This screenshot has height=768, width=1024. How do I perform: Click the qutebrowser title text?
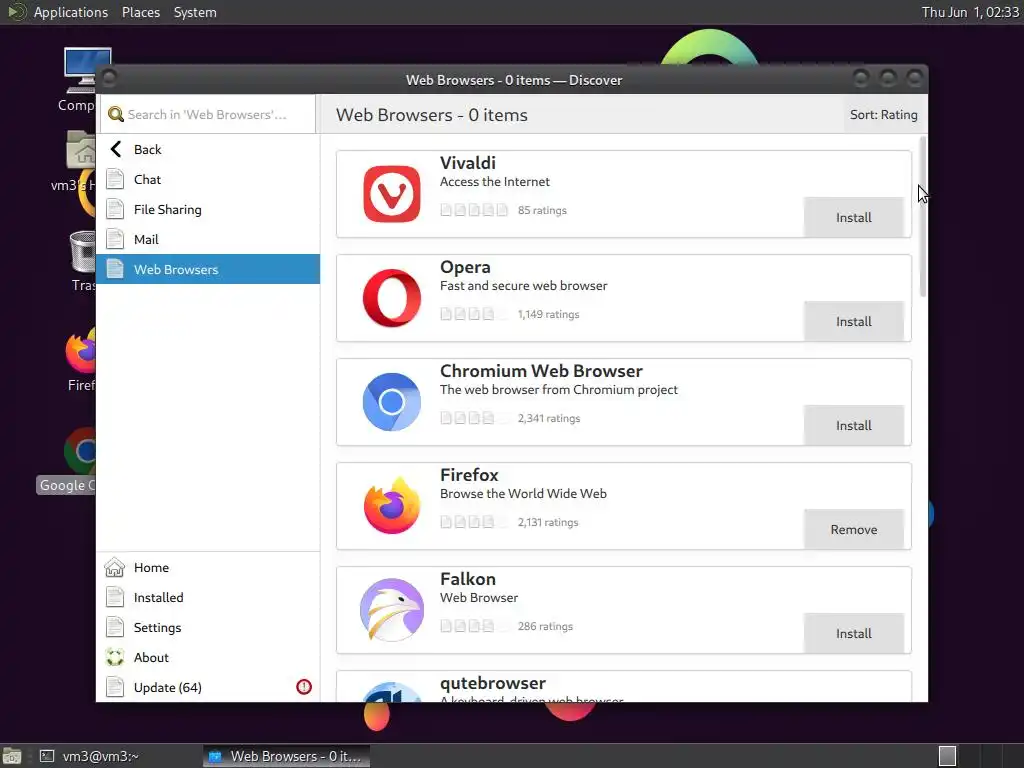[492, 682]
